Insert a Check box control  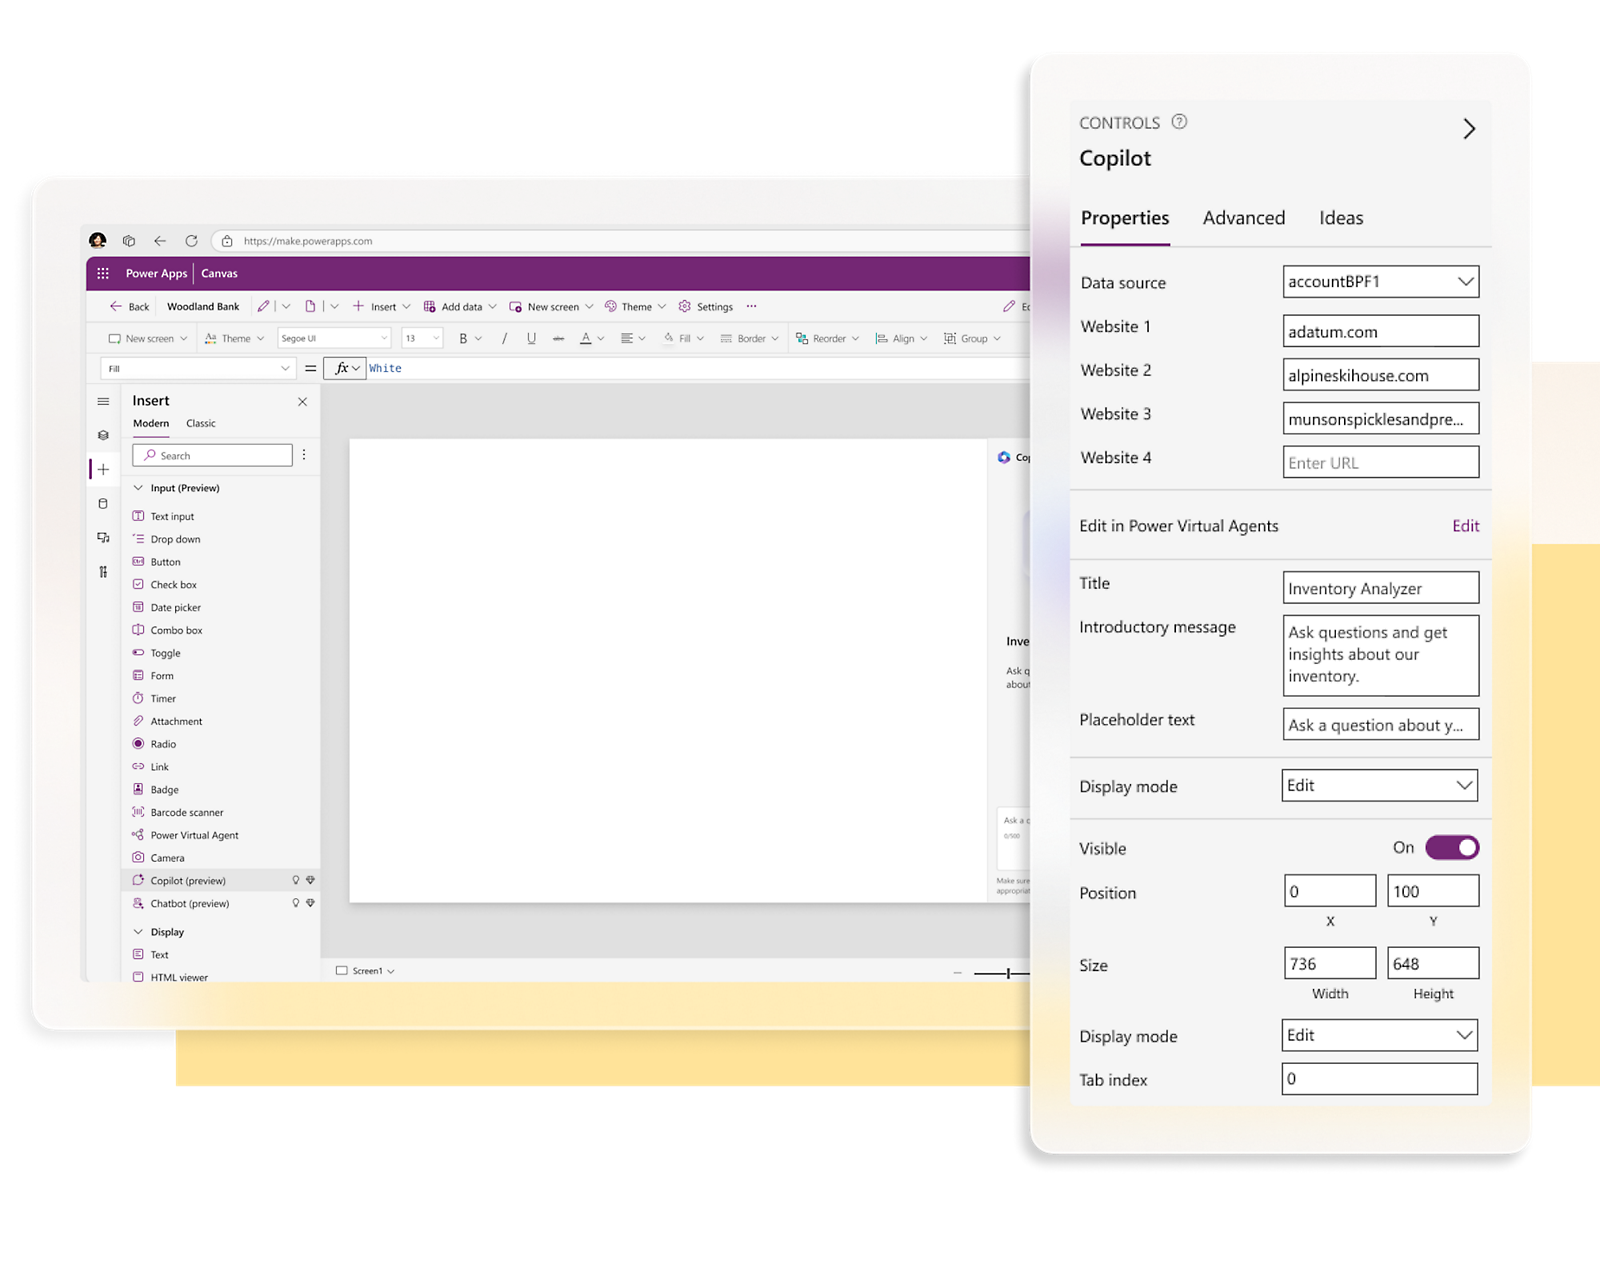pyautogui.click(x=173, y=585)
